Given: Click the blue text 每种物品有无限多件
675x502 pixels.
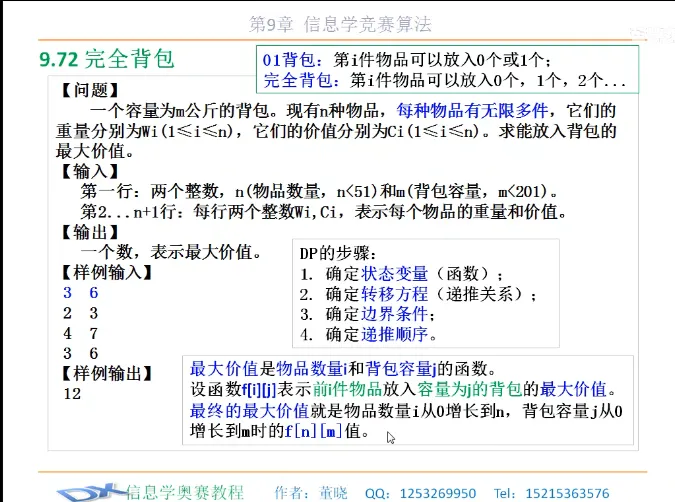Looking at the screenshot, I should pos(481,110).
